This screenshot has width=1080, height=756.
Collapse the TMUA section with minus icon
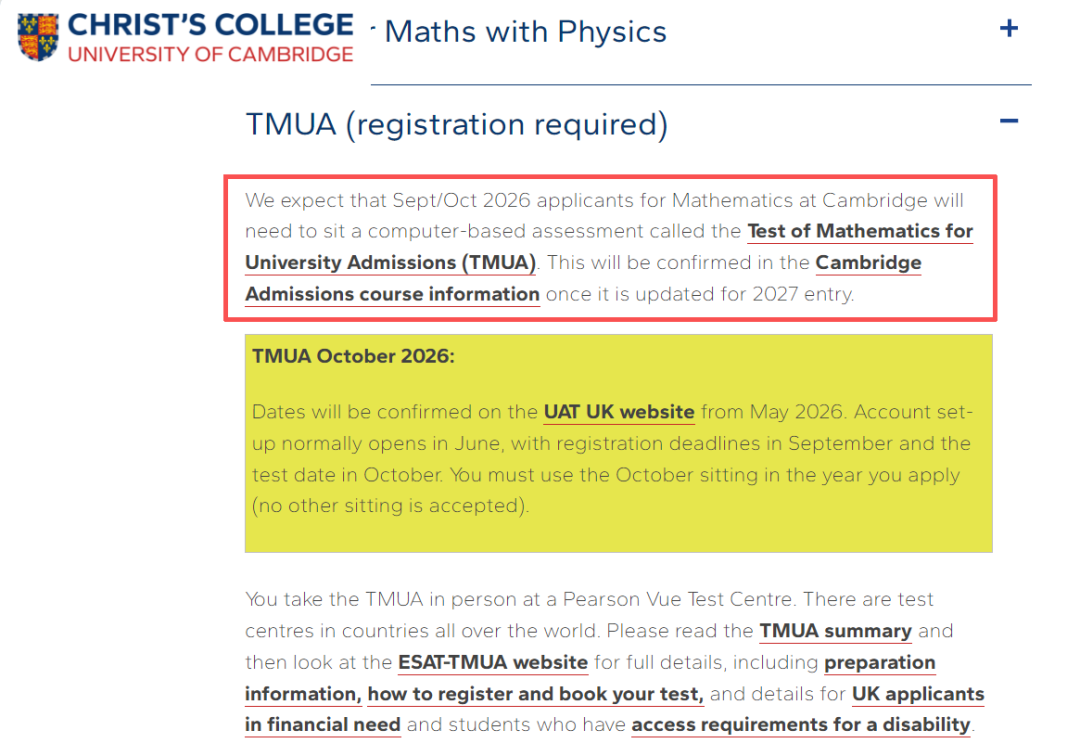click(1008, 122)
